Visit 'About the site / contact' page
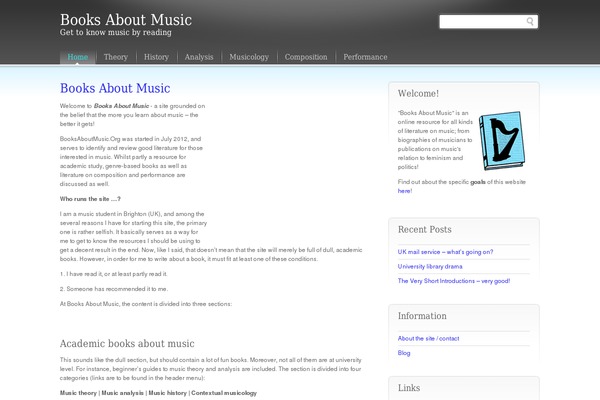This screenshot has width=600, height=400. coord(428,338)
